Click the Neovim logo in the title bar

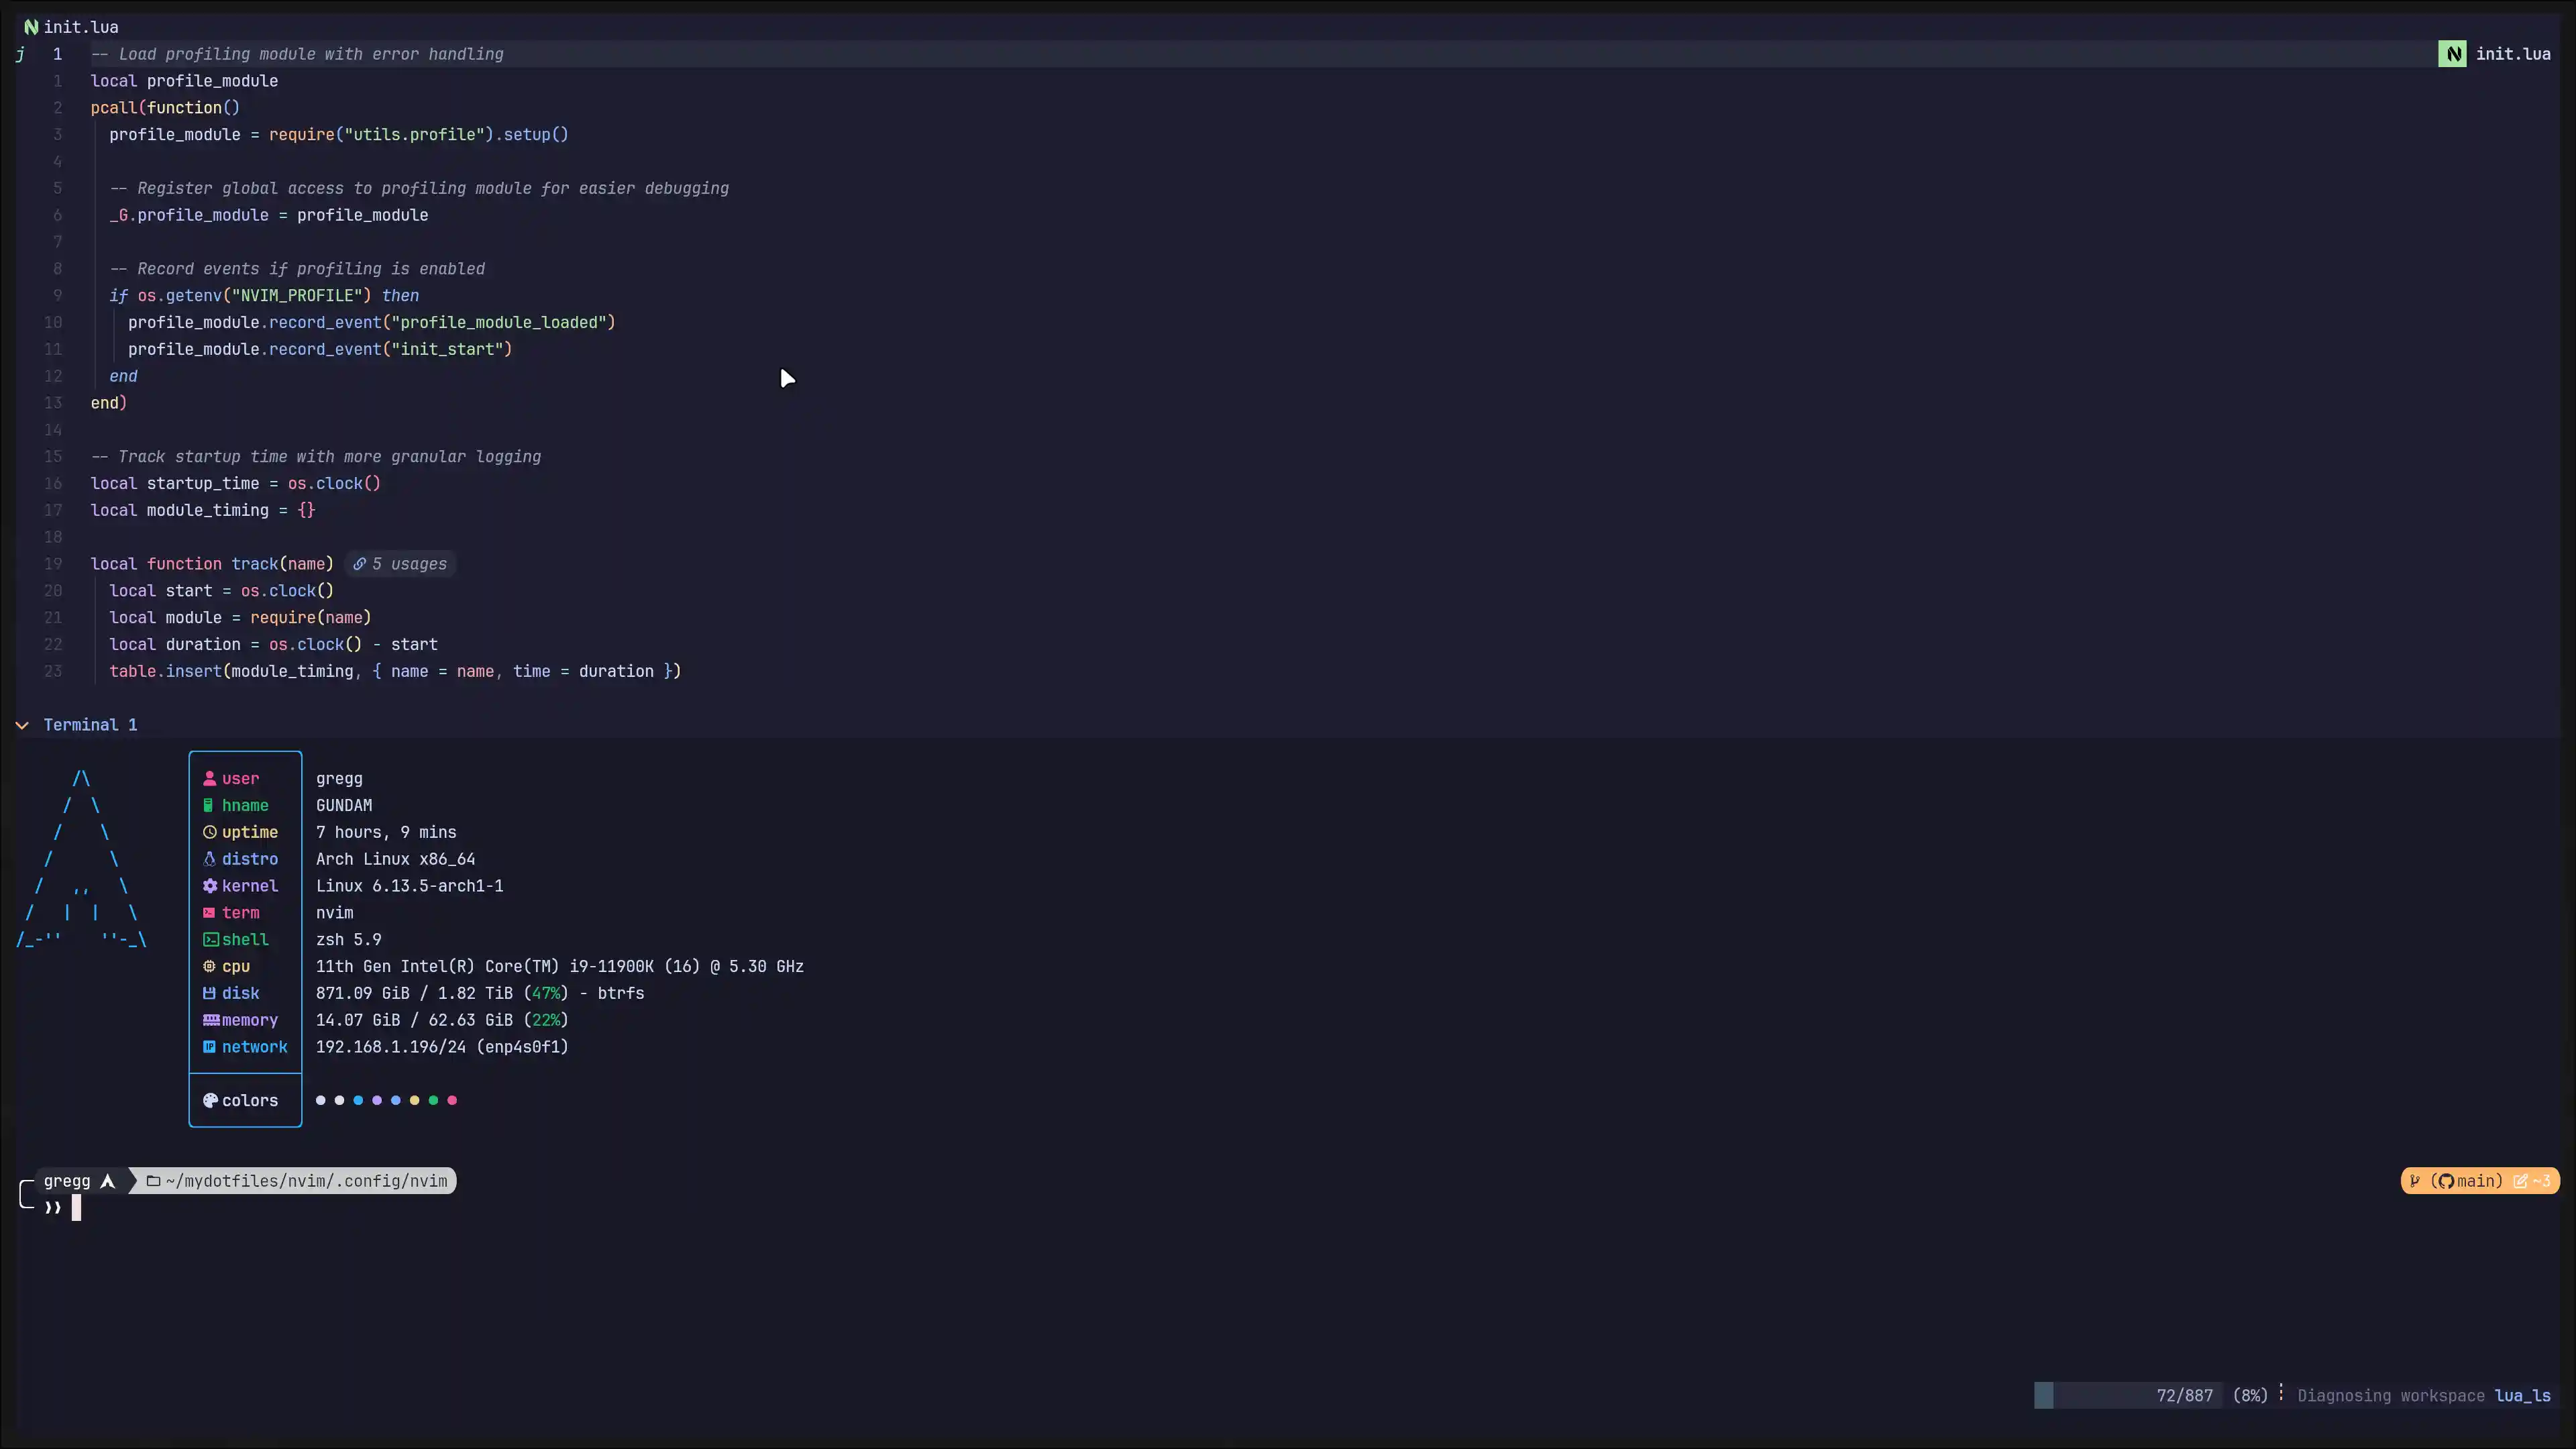point(32,26)
